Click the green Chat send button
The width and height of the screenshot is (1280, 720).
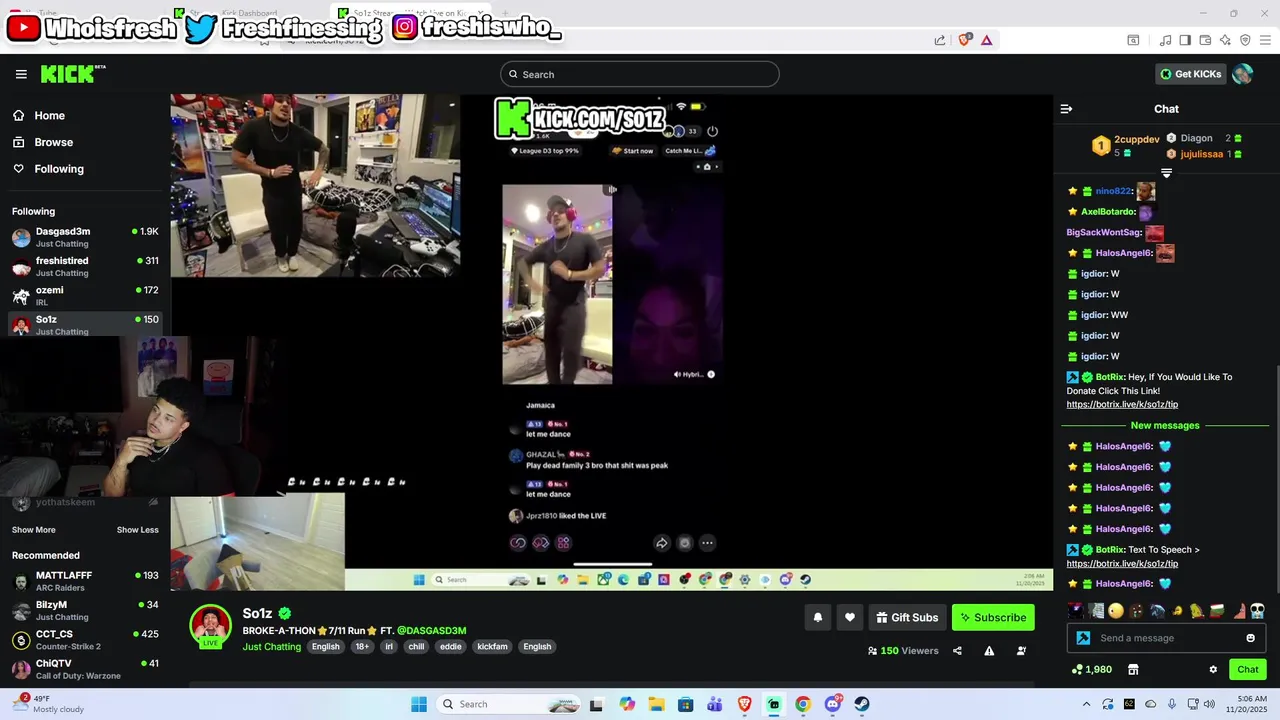[x=1248, y=670]
